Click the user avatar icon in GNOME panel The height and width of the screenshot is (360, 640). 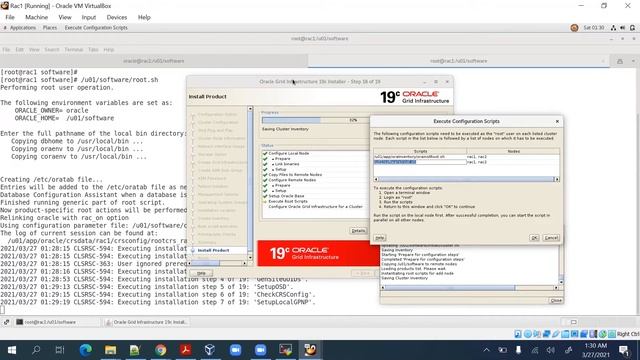point(574,28)
